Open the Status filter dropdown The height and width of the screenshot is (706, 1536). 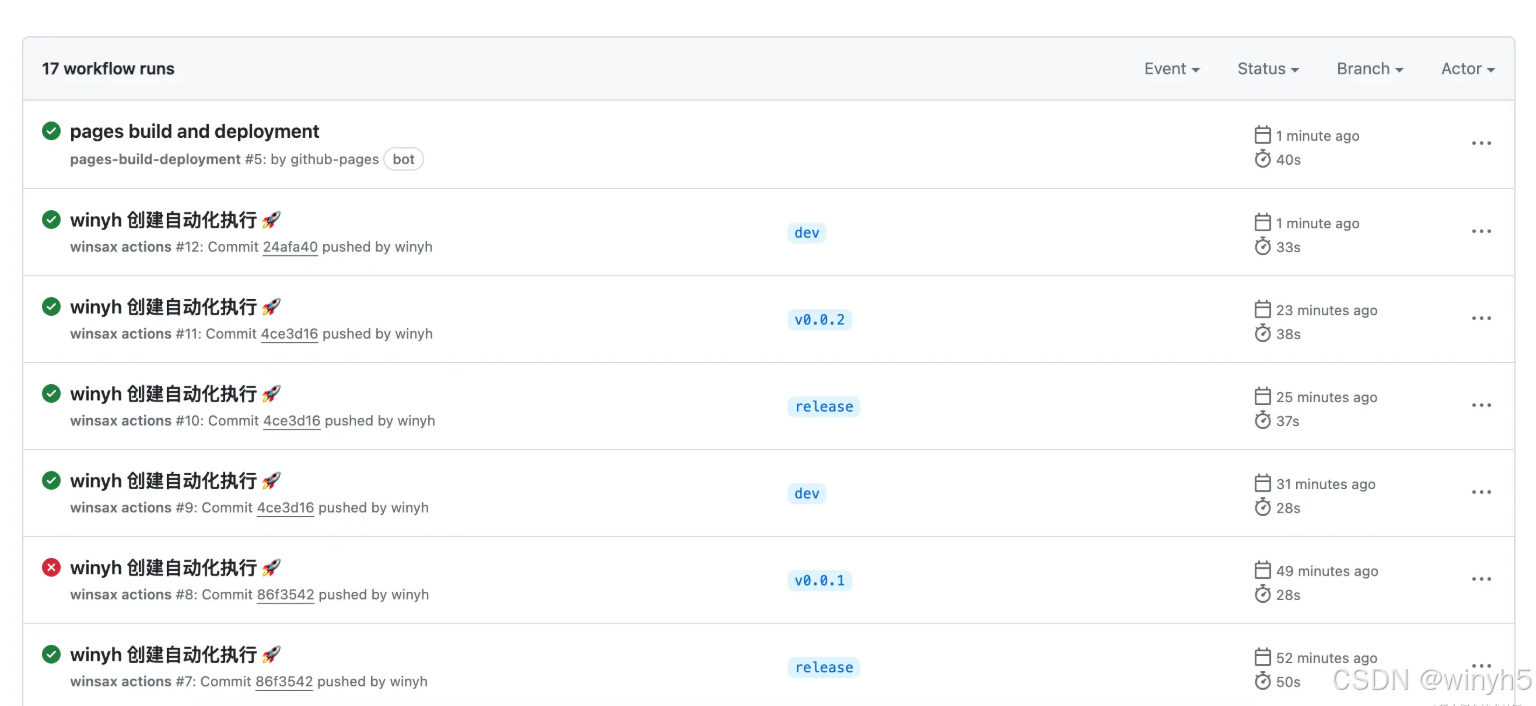coord(1268,69)
